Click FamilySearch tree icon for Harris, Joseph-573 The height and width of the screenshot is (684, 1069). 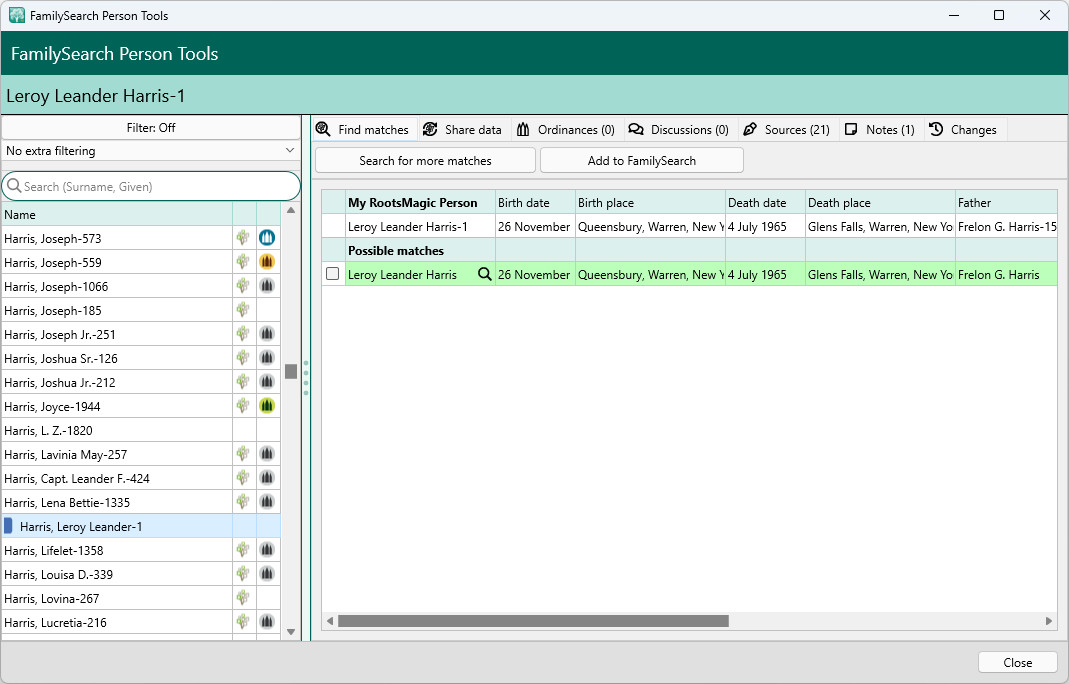(x=243, y=238)
